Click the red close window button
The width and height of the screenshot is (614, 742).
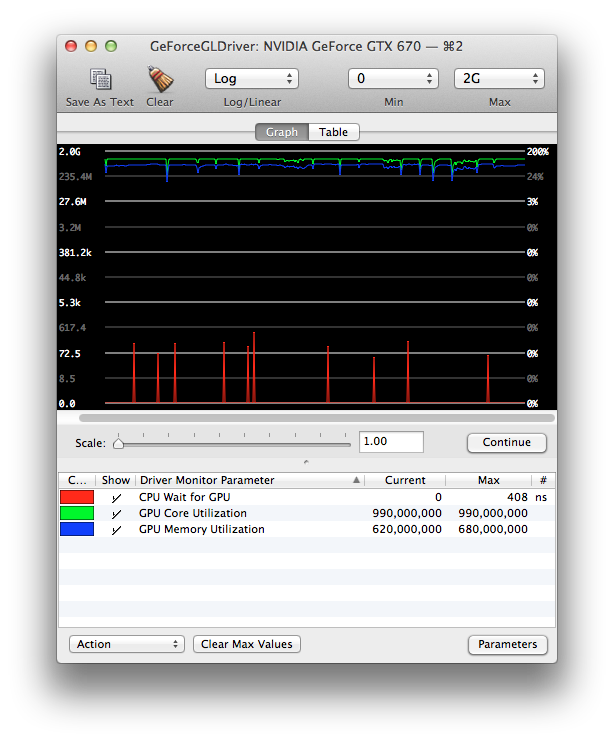tap(71, 46)
